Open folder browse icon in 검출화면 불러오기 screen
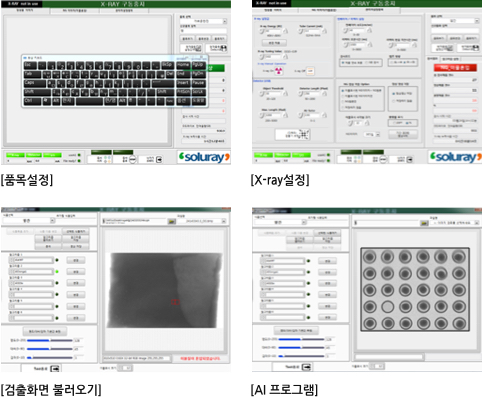The width and height of the screenshot is (483, 397). pos(172,221)
